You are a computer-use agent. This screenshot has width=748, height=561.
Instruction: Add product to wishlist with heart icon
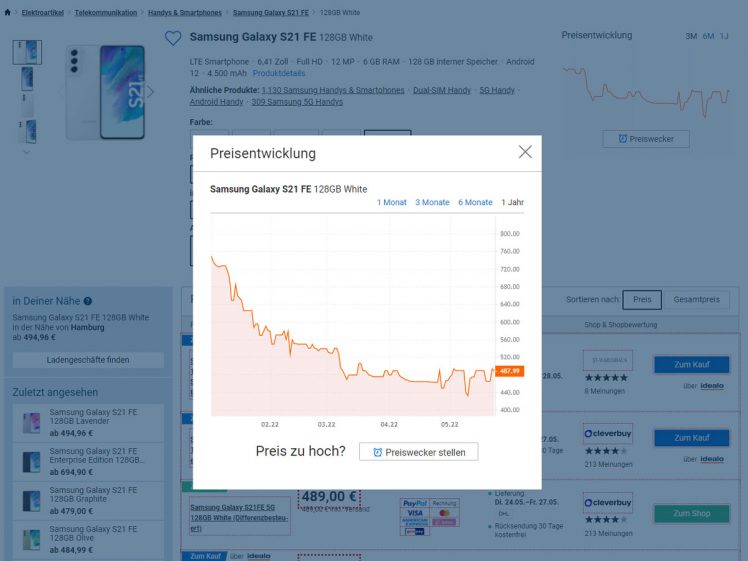[x=173, y=38]
